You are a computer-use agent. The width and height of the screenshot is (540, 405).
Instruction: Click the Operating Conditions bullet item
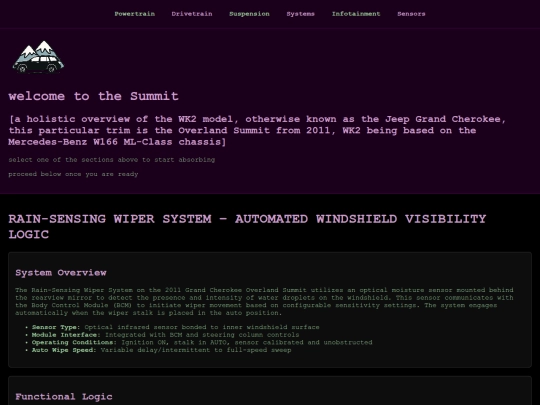[202, 342]
